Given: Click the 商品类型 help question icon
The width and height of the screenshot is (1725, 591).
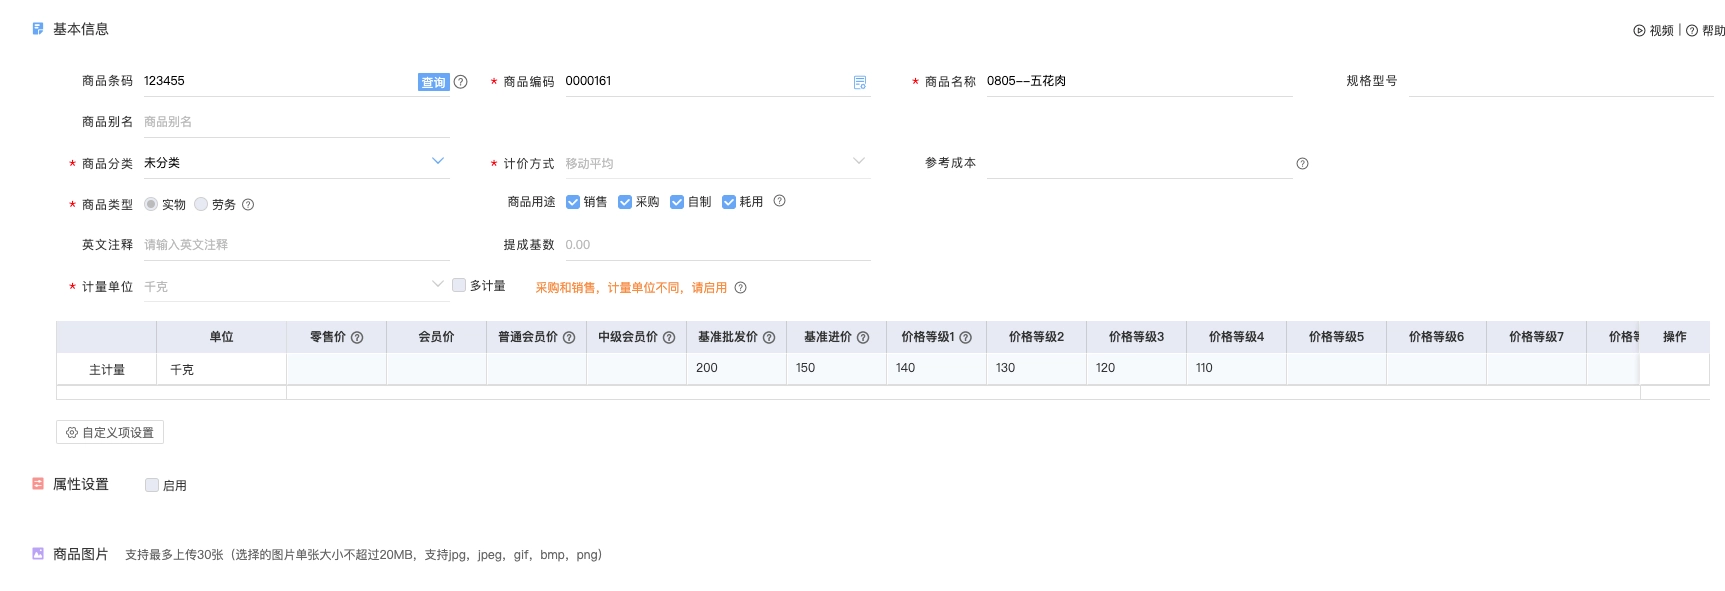Looking at the screenshot, I should coord(248,205).
